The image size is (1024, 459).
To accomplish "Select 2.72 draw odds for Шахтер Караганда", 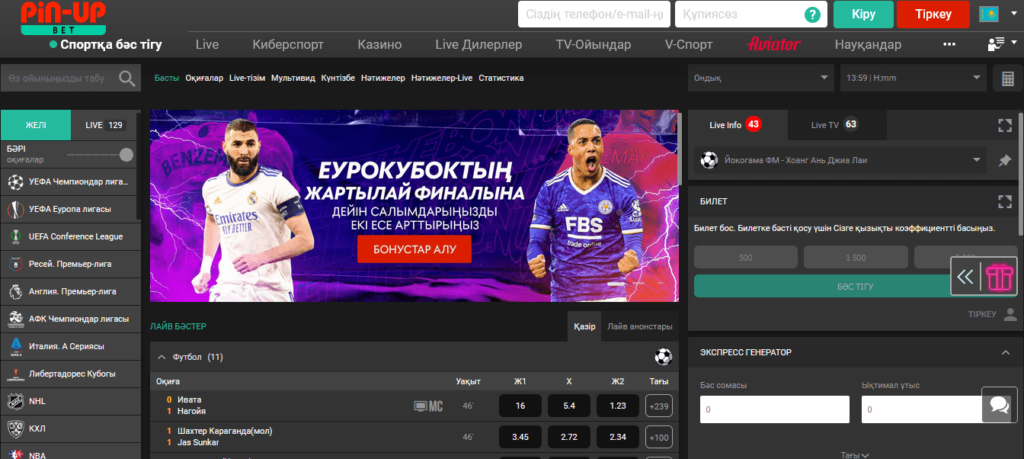I will 569,437.
